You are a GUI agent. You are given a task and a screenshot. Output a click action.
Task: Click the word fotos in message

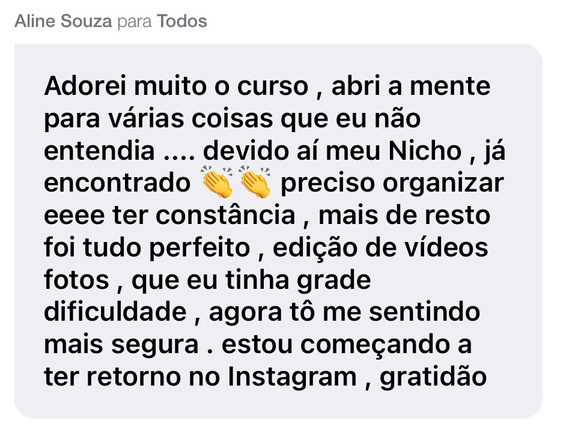click(77, 280)
